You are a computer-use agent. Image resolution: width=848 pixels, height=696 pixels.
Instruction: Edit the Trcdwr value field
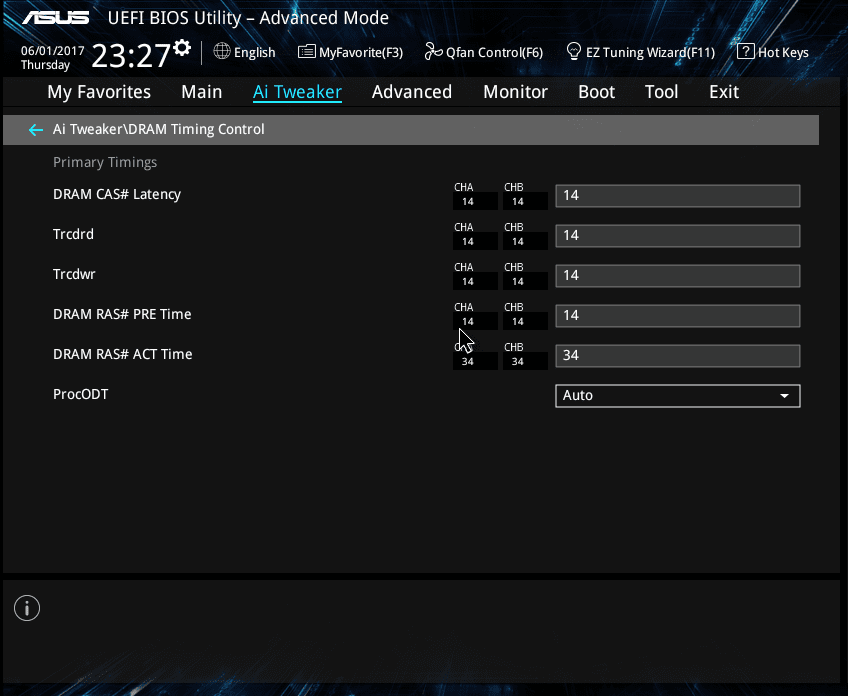[678, 276]
